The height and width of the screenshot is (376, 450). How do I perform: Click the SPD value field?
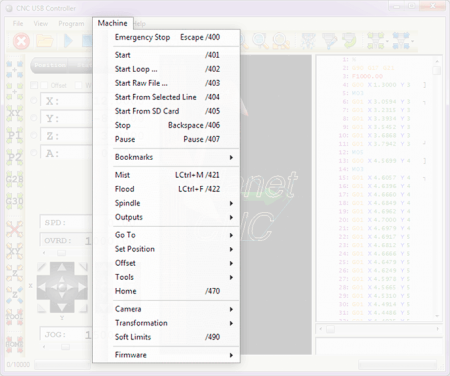(x=66, y=223)
